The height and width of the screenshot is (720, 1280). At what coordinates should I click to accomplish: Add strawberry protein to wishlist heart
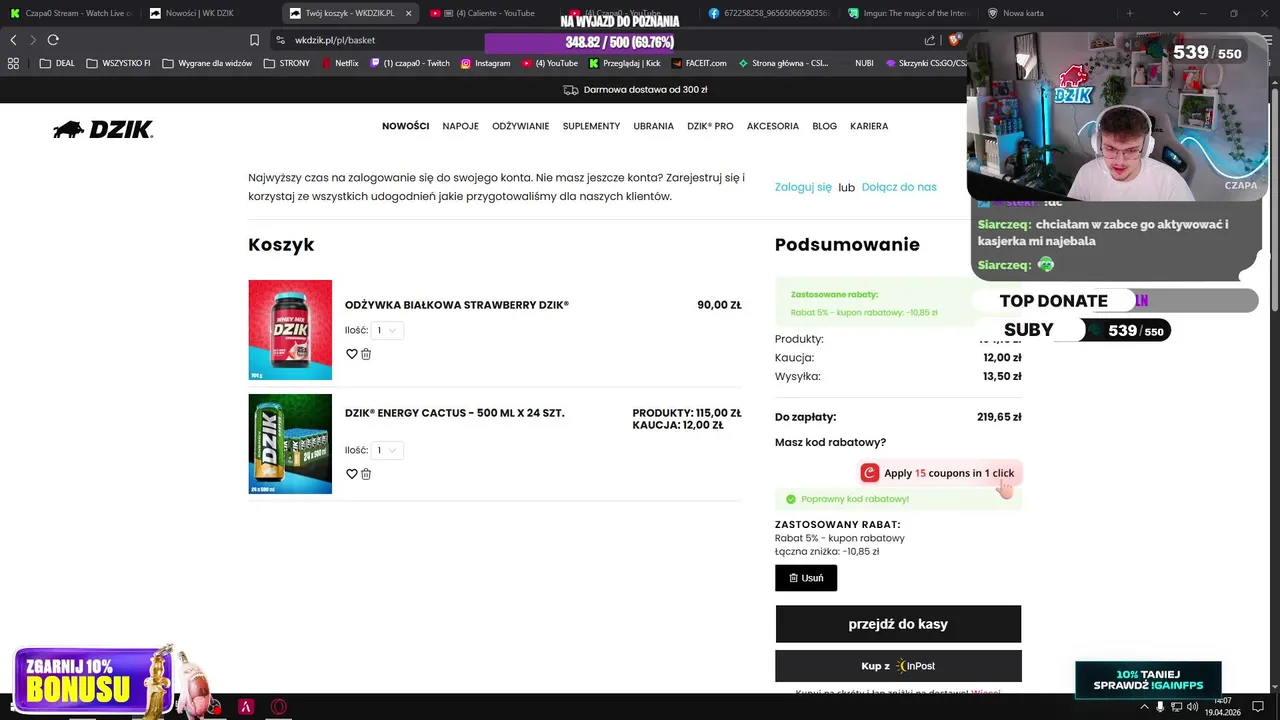(x=351, y=354)
